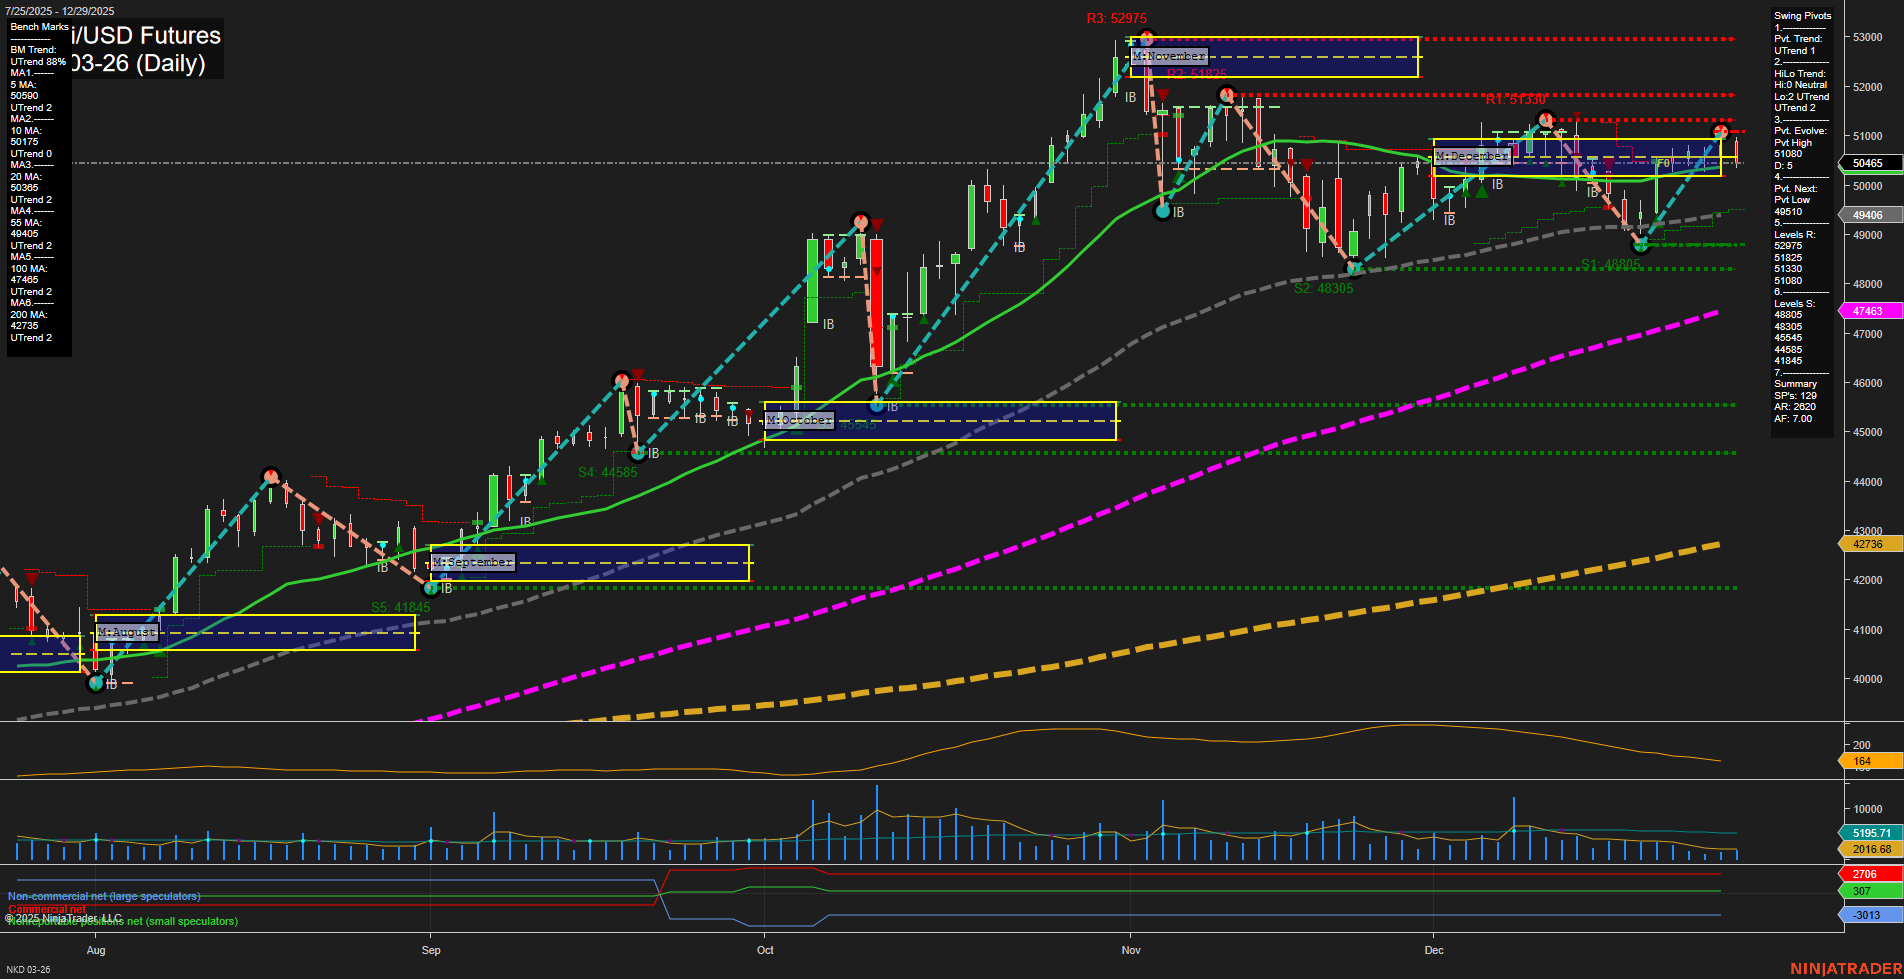Screen dimensions: 1904x979
Task: Select the NKD 03-26 chart tab
Action: click(30, 968)
